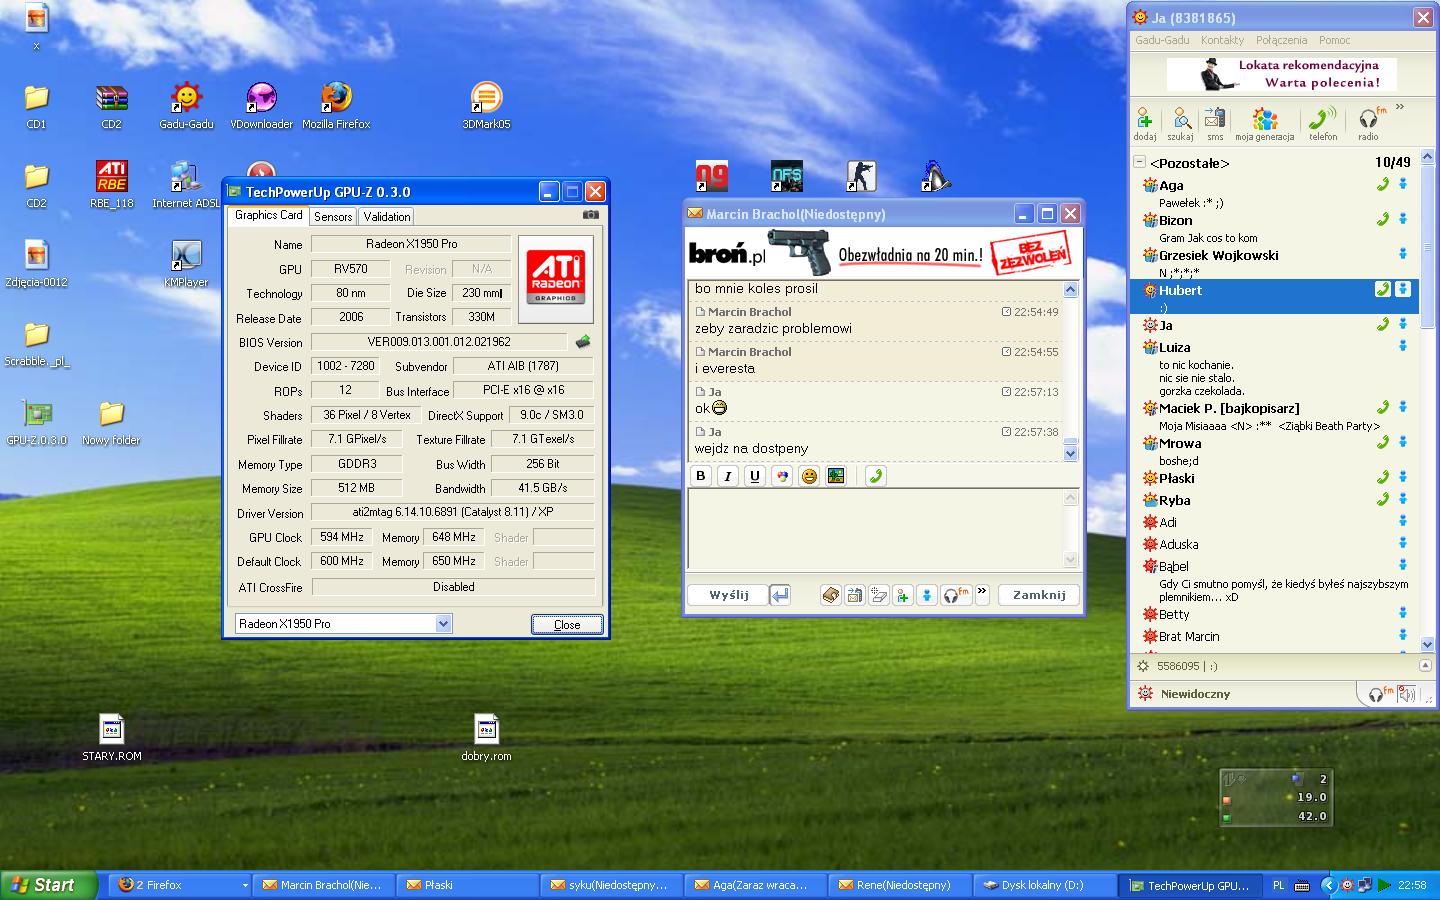Toggle underline formatting in chat
The height and width of the screenshot is (900, 1440).
(755, 476)
